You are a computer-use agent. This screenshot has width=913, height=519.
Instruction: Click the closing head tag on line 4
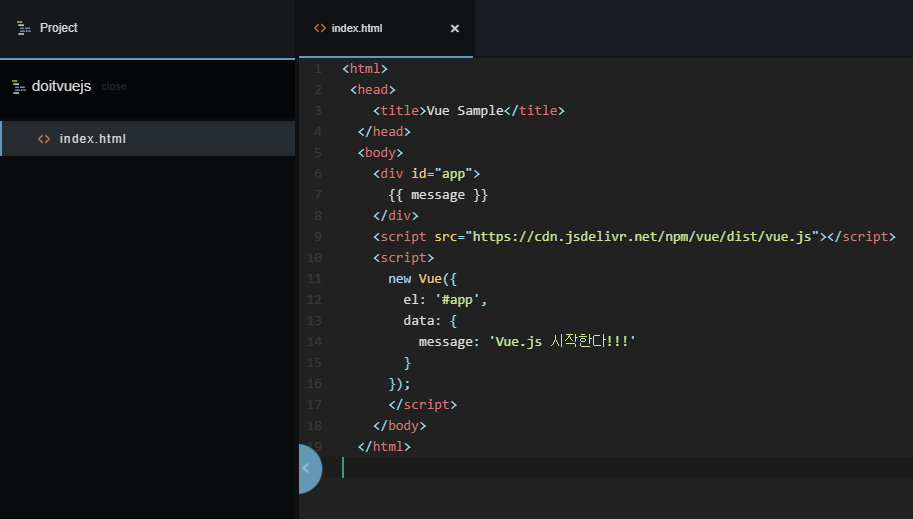coord(384,132)
